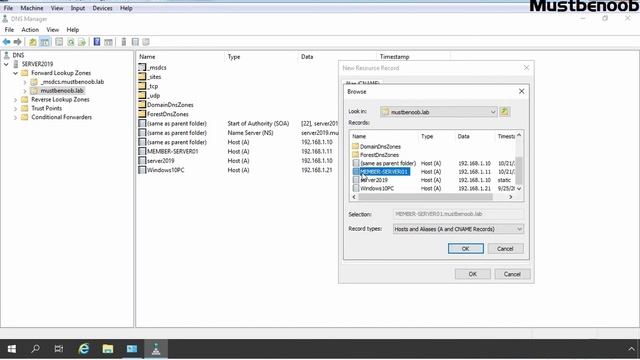Click the Export List toolbar icon
Viewport: 640px width, 360px height.
coord(82,42)
